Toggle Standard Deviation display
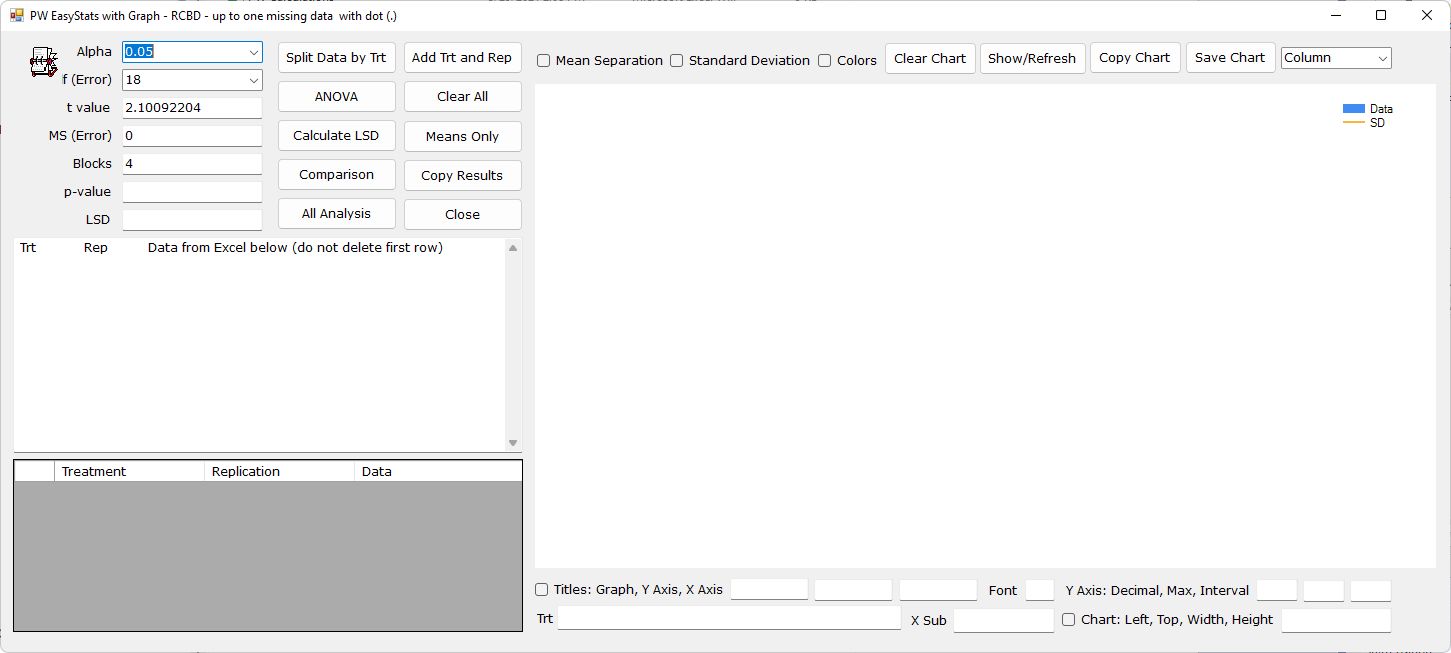This screenshot has width=1451, height=653. tap(676, 60)
